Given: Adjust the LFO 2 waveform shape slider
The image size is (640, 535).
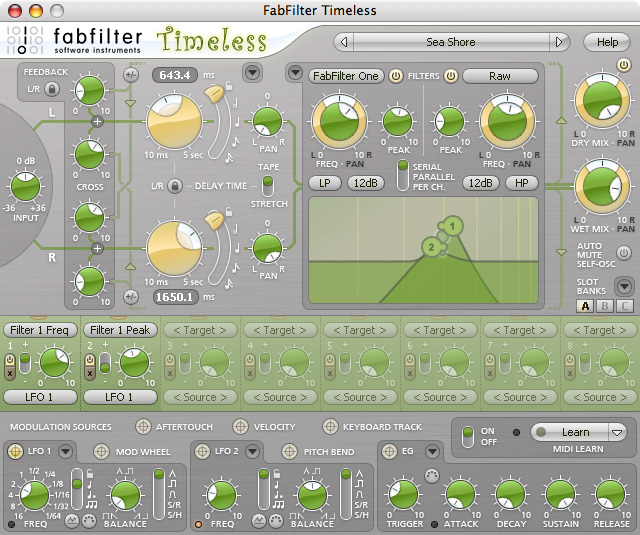Looking at the screenshot, I should (x=346, y=493).
